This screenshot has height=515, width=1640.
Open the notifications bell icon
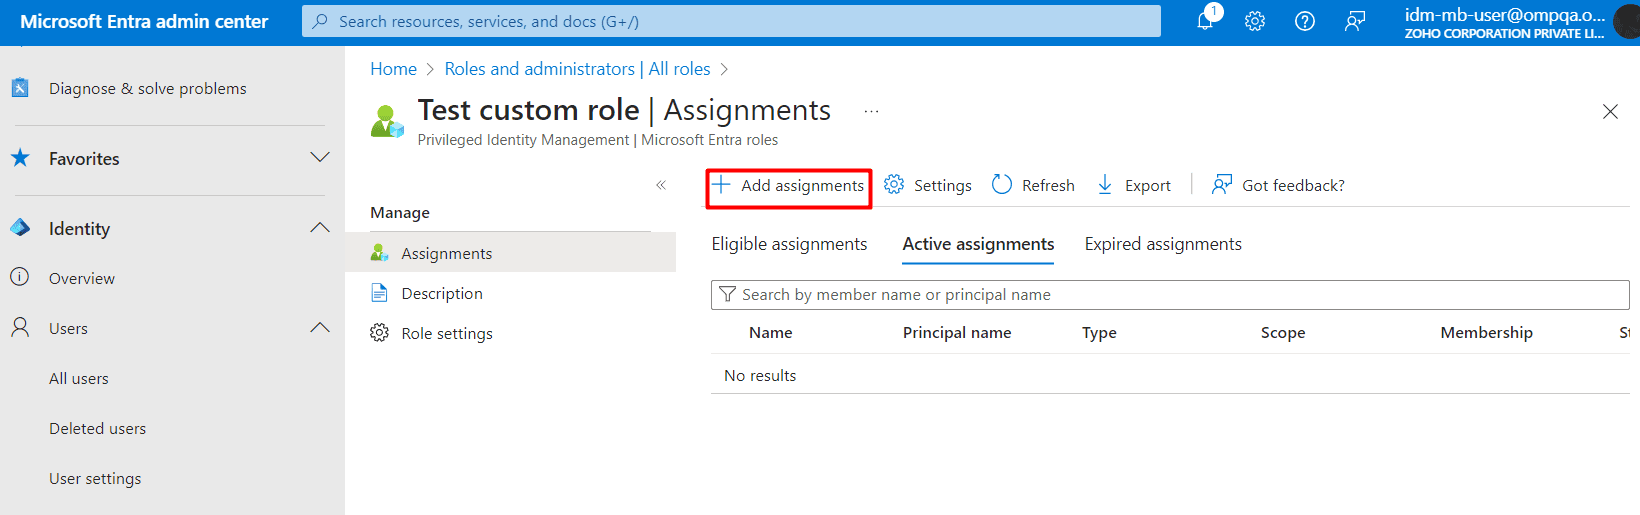tap(1206, 21)
